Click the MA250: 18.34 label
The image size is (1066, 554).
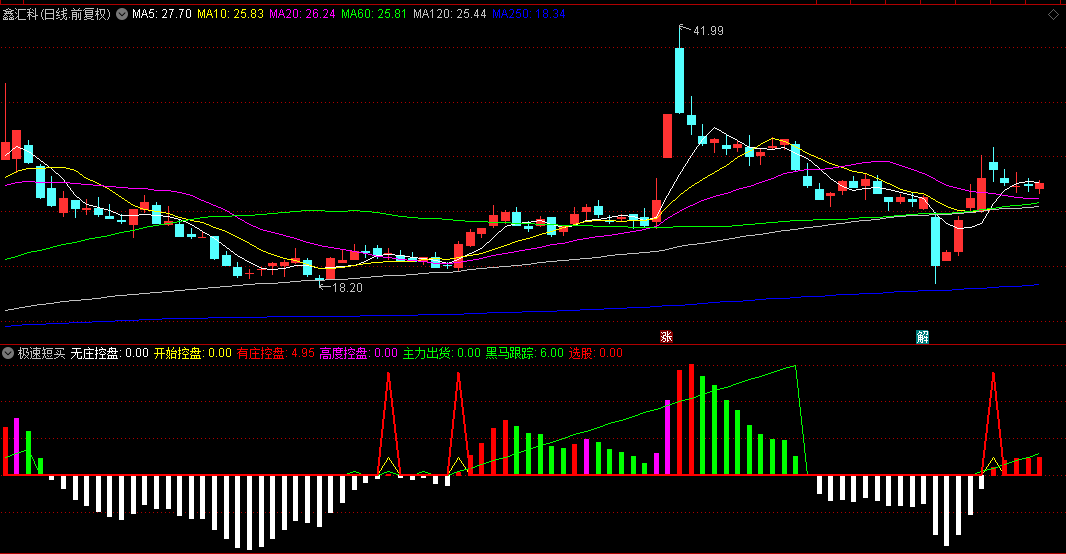(x=529, y=14)
